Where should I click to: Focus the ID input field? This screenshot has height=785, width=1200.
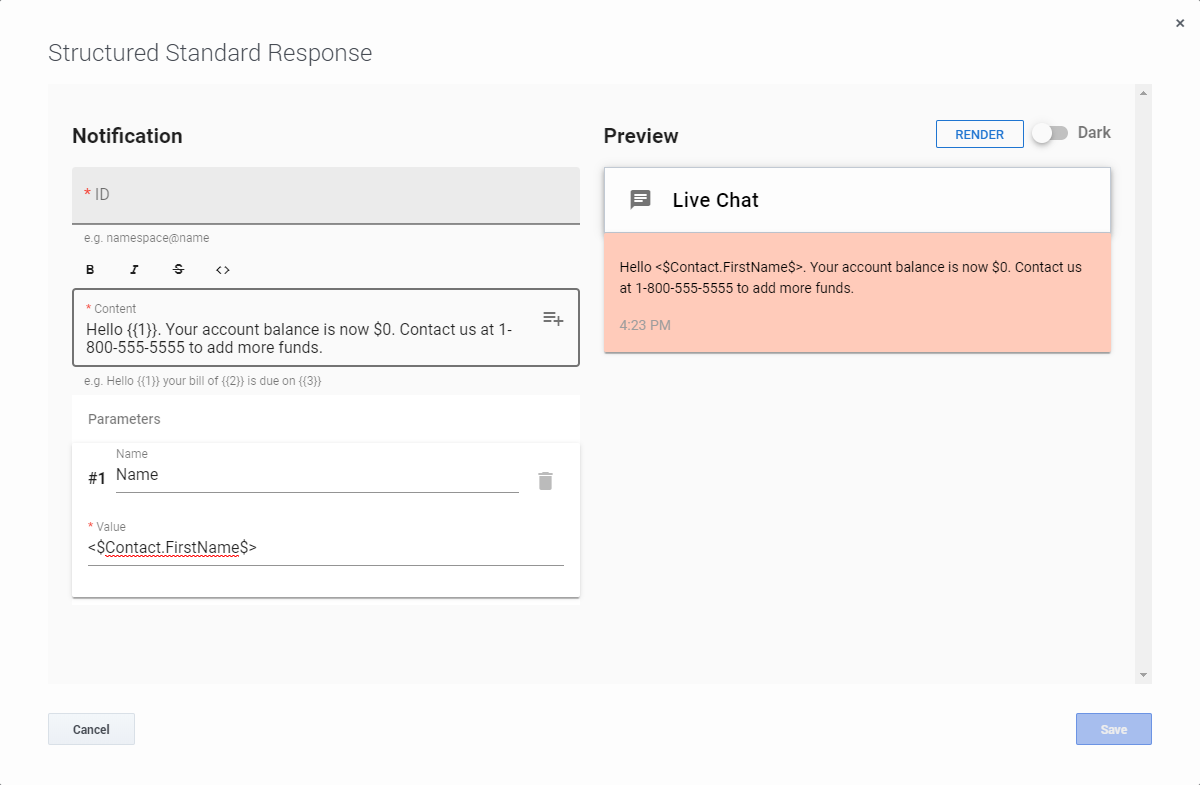(326, 195)
